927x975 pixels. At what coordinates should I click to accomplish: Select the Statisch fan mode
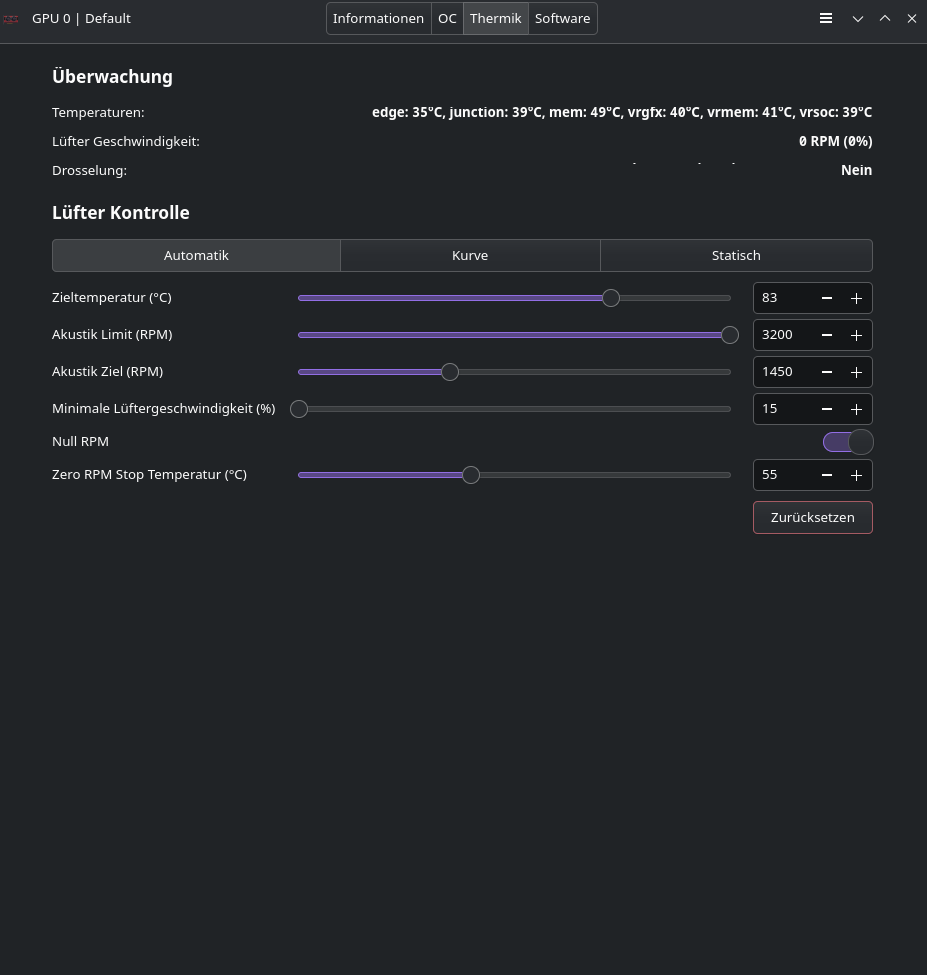pos(736,256)
